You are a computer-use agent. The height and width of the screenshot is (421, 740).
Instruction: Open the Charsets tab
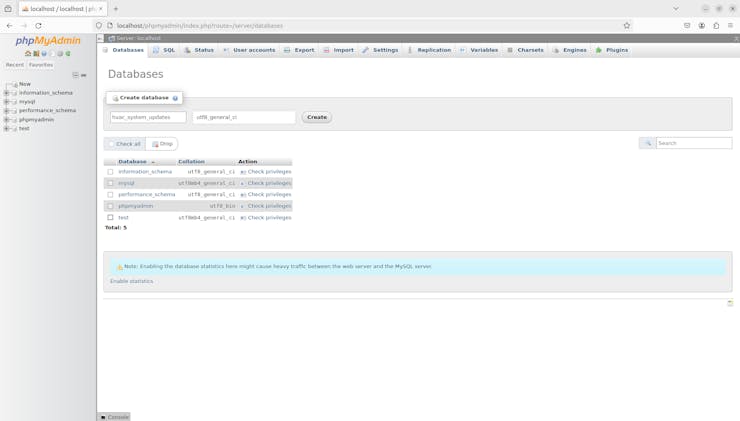tap(526, 50)
